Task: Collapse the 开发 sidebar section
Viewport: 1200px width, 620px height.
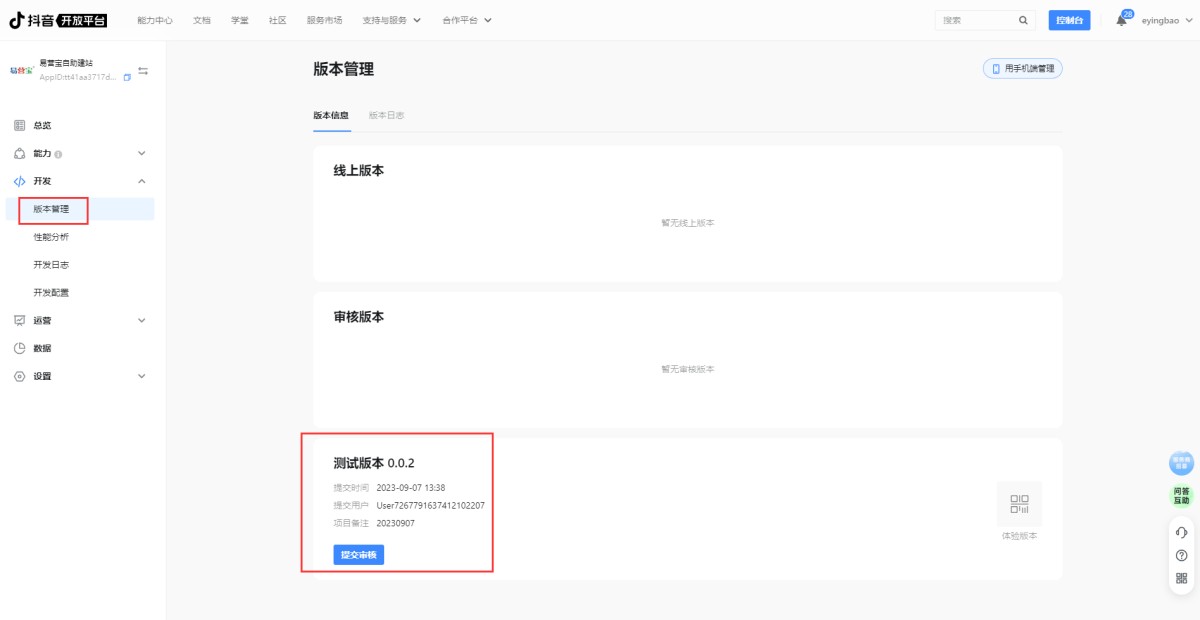Action: coord(141,181)
